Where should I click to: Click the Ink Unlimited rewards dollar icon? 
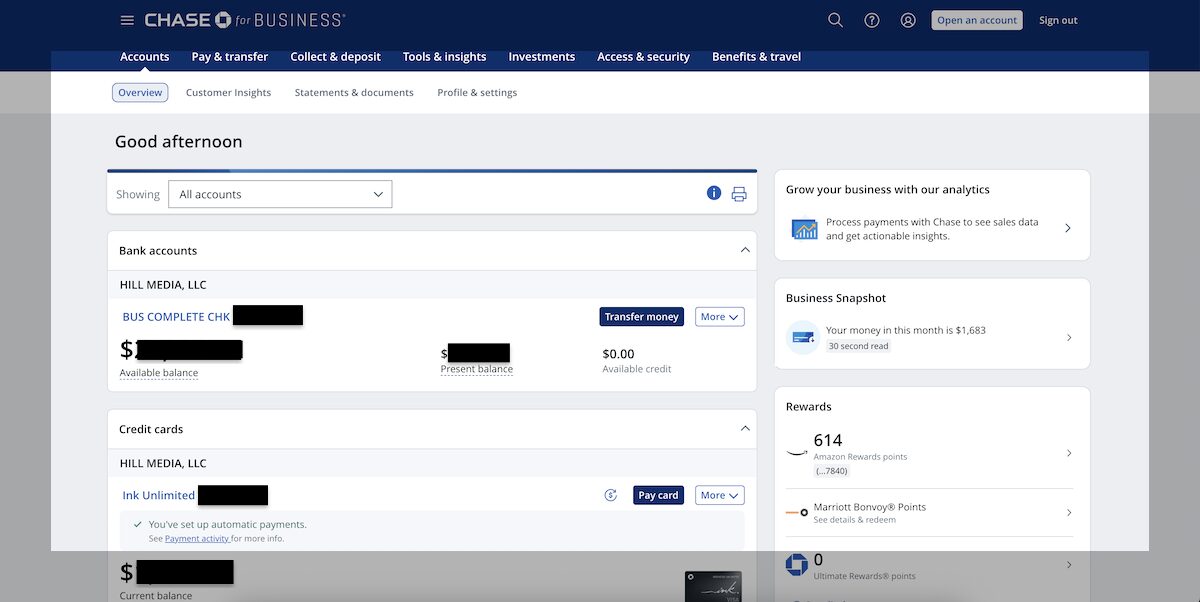pyautogui.click(x=611, y=495)
